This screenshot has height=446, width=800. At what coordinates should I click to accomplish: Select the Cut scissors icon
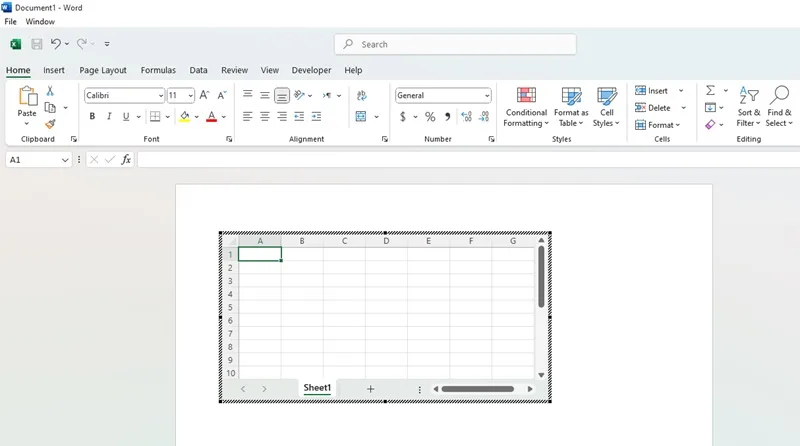pyautogui.click(x=50, y=91)
